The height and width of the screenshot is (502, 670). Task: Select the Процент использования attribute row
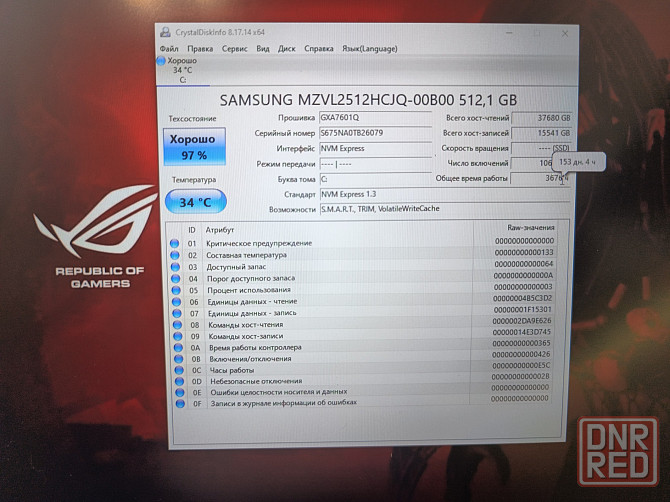pos(362,289)
